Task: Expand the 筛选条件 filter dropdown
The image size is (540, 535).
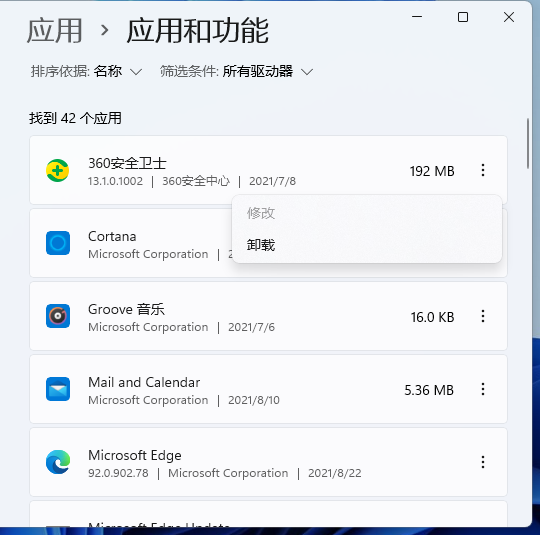Action: tap(236, 71)
